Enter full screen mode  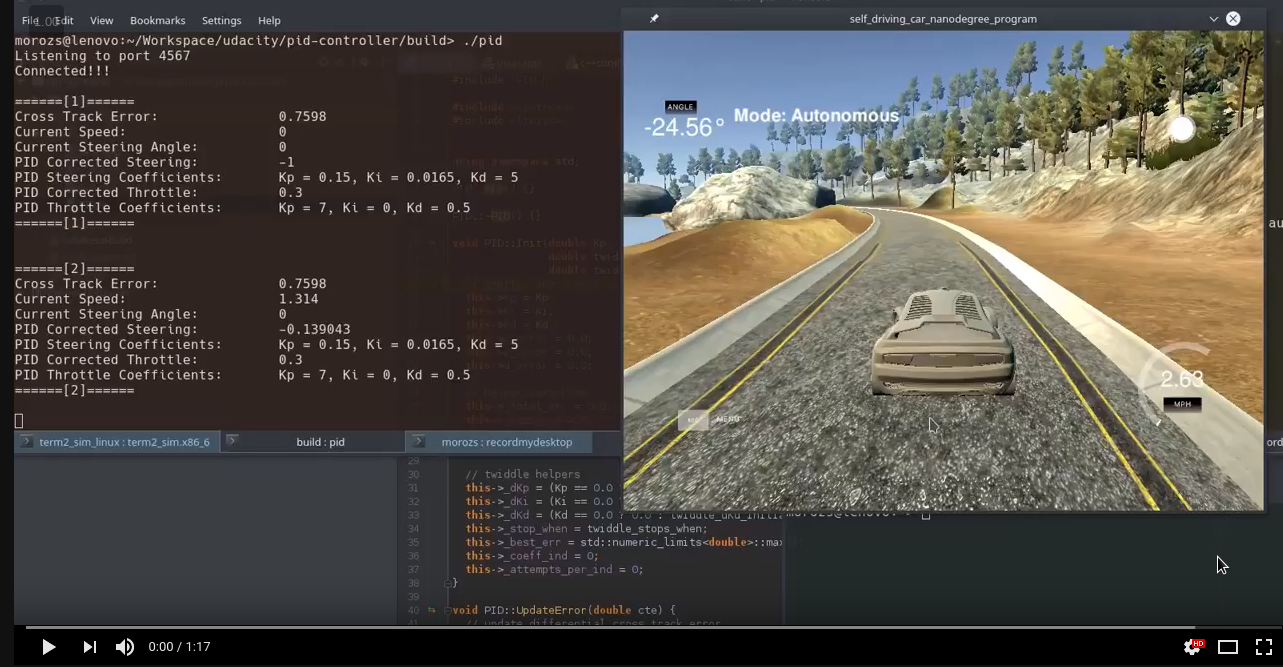click(1263, 647)
